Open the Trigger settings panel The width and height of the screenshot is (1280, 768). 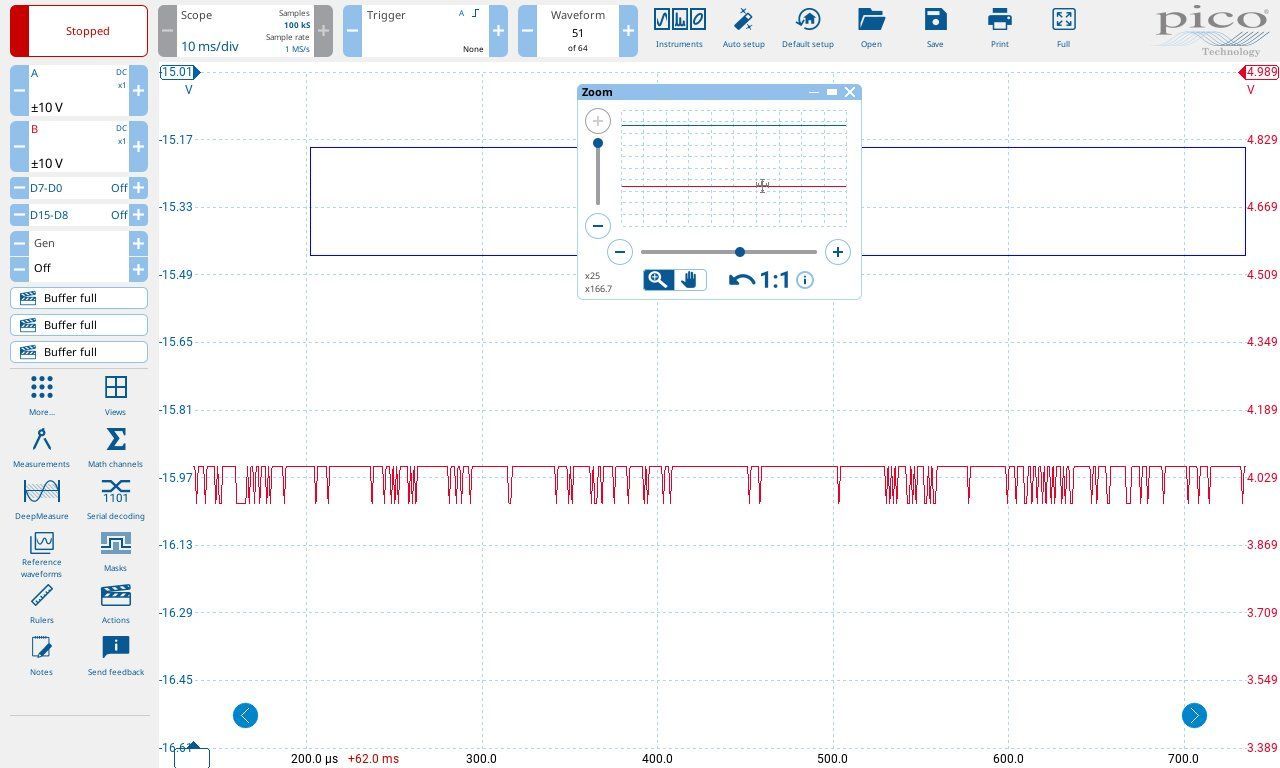click(x=425, y=31)
